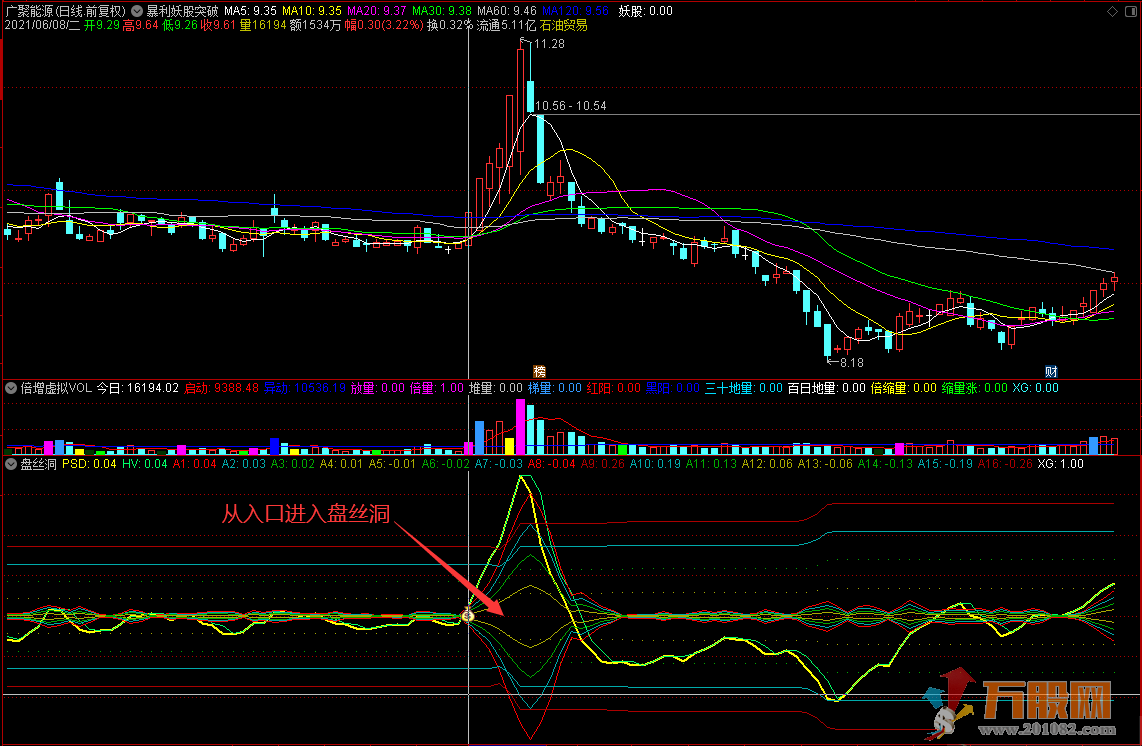Click the 妖股: 0.00 value
Image resolution: width=1142 pixels, height=746 pixels.
coord(645,11)
